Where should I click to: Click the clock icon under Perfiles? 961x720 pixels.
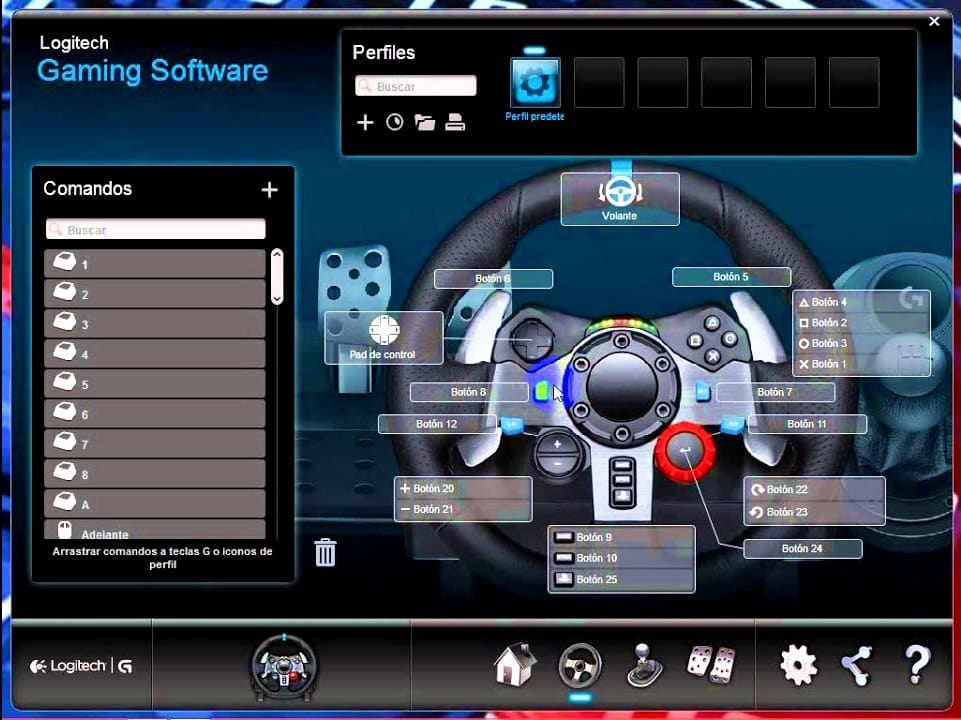[394, 123]
